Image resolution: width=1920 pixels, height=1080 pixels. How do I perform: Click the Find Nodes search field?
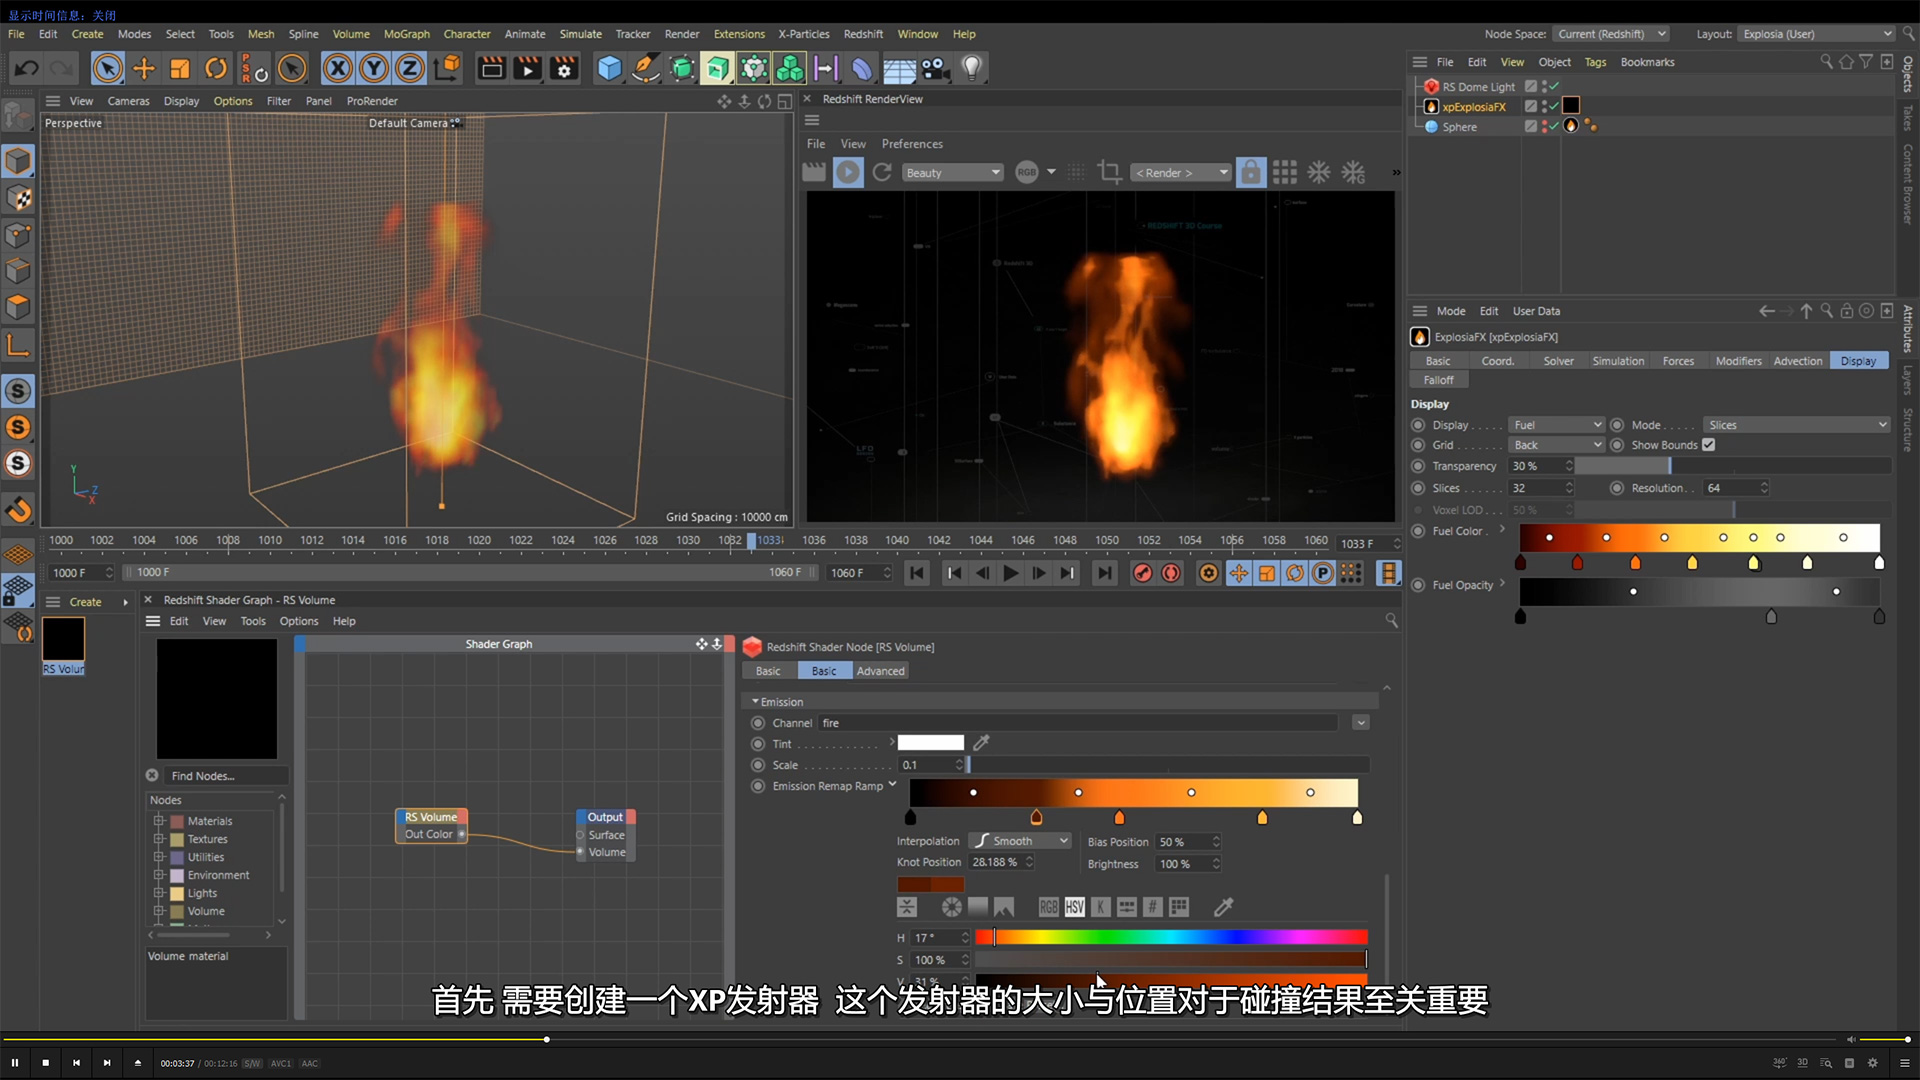pos(228,776)
